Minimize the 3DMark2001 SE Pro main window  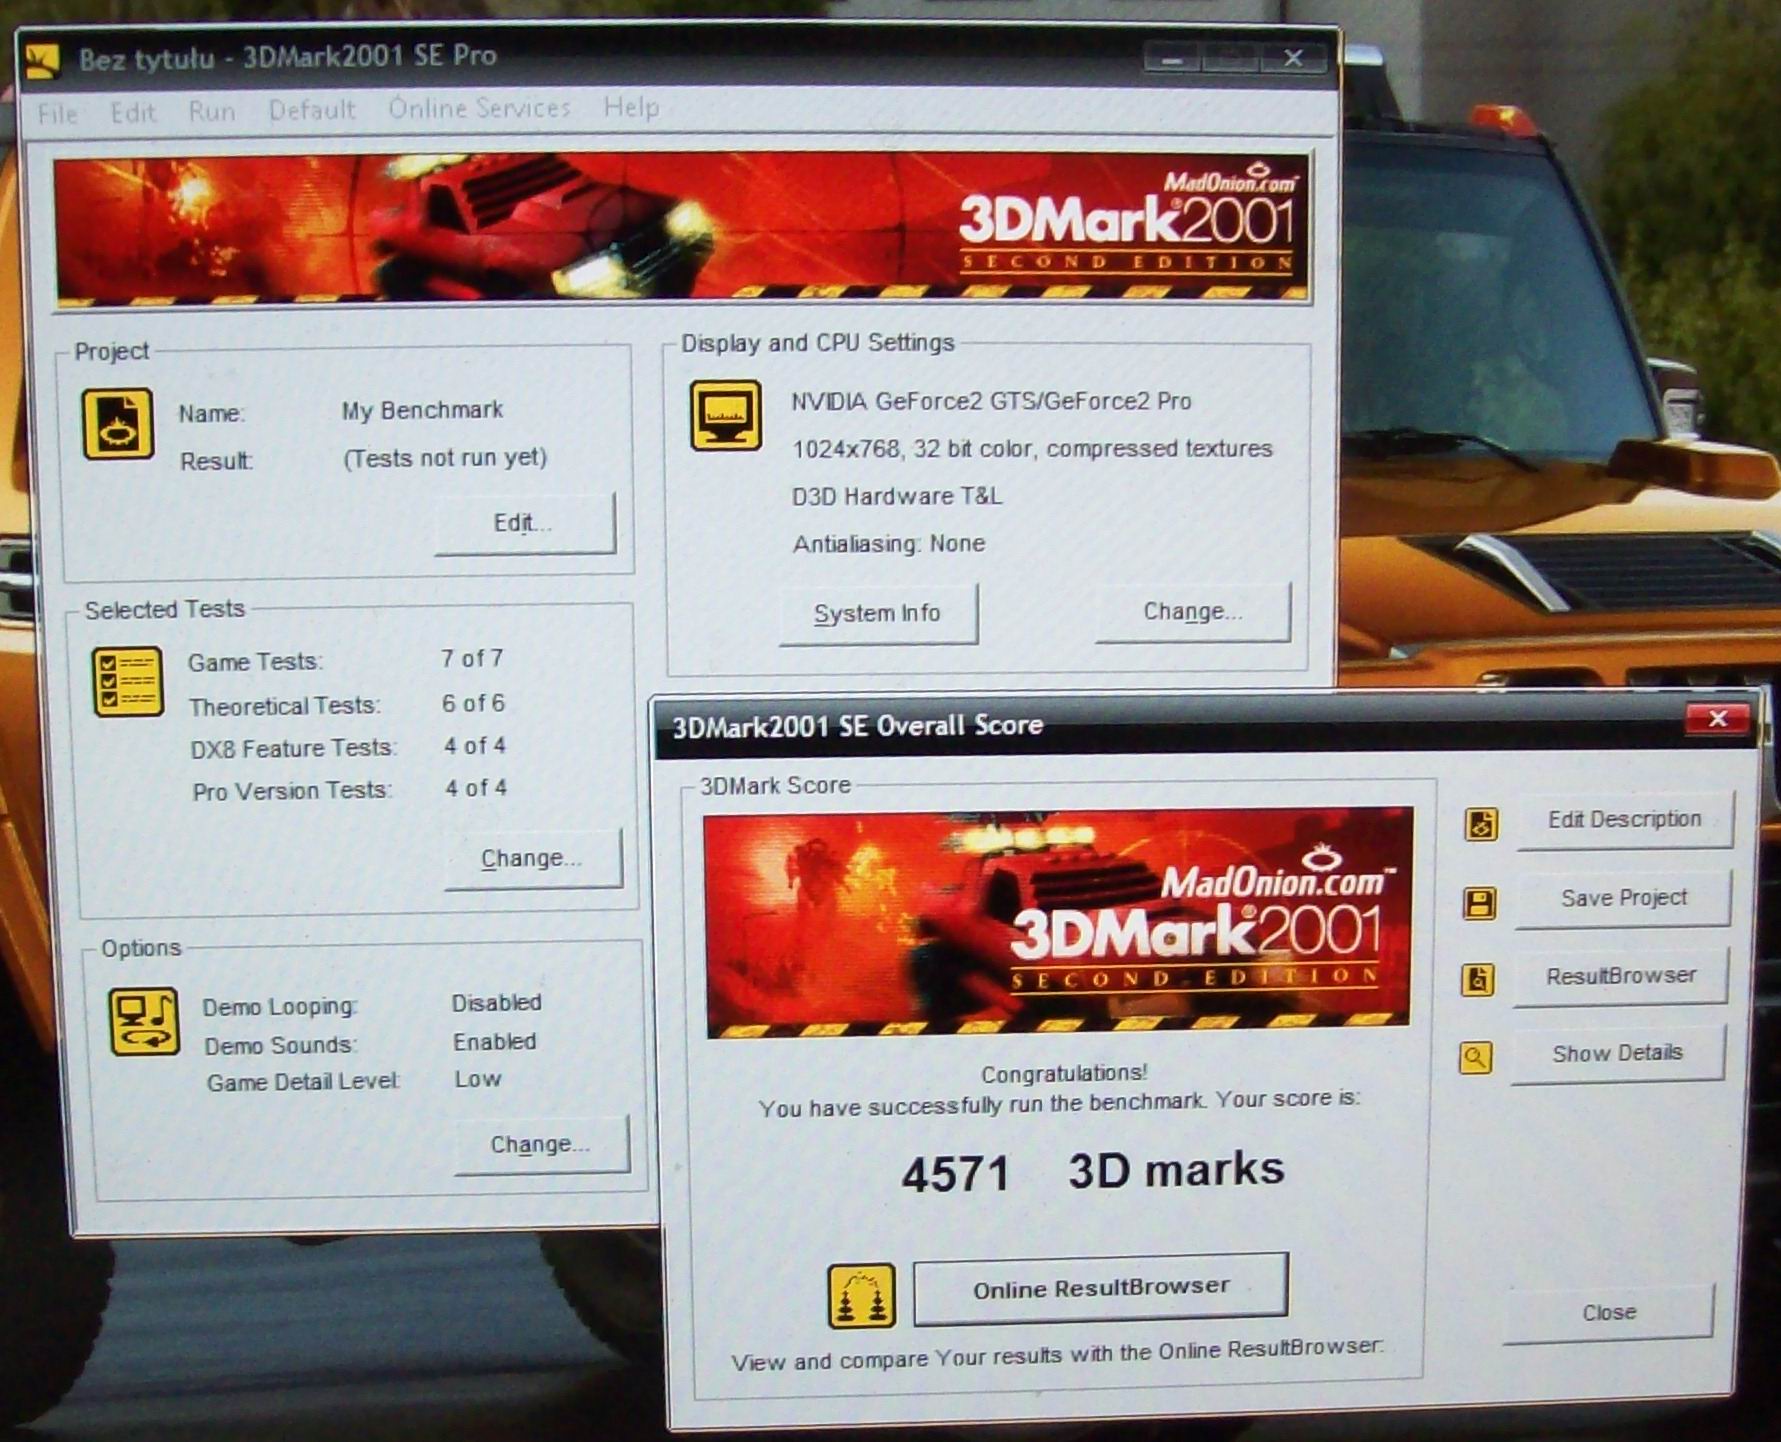[x=1173, y=60]
